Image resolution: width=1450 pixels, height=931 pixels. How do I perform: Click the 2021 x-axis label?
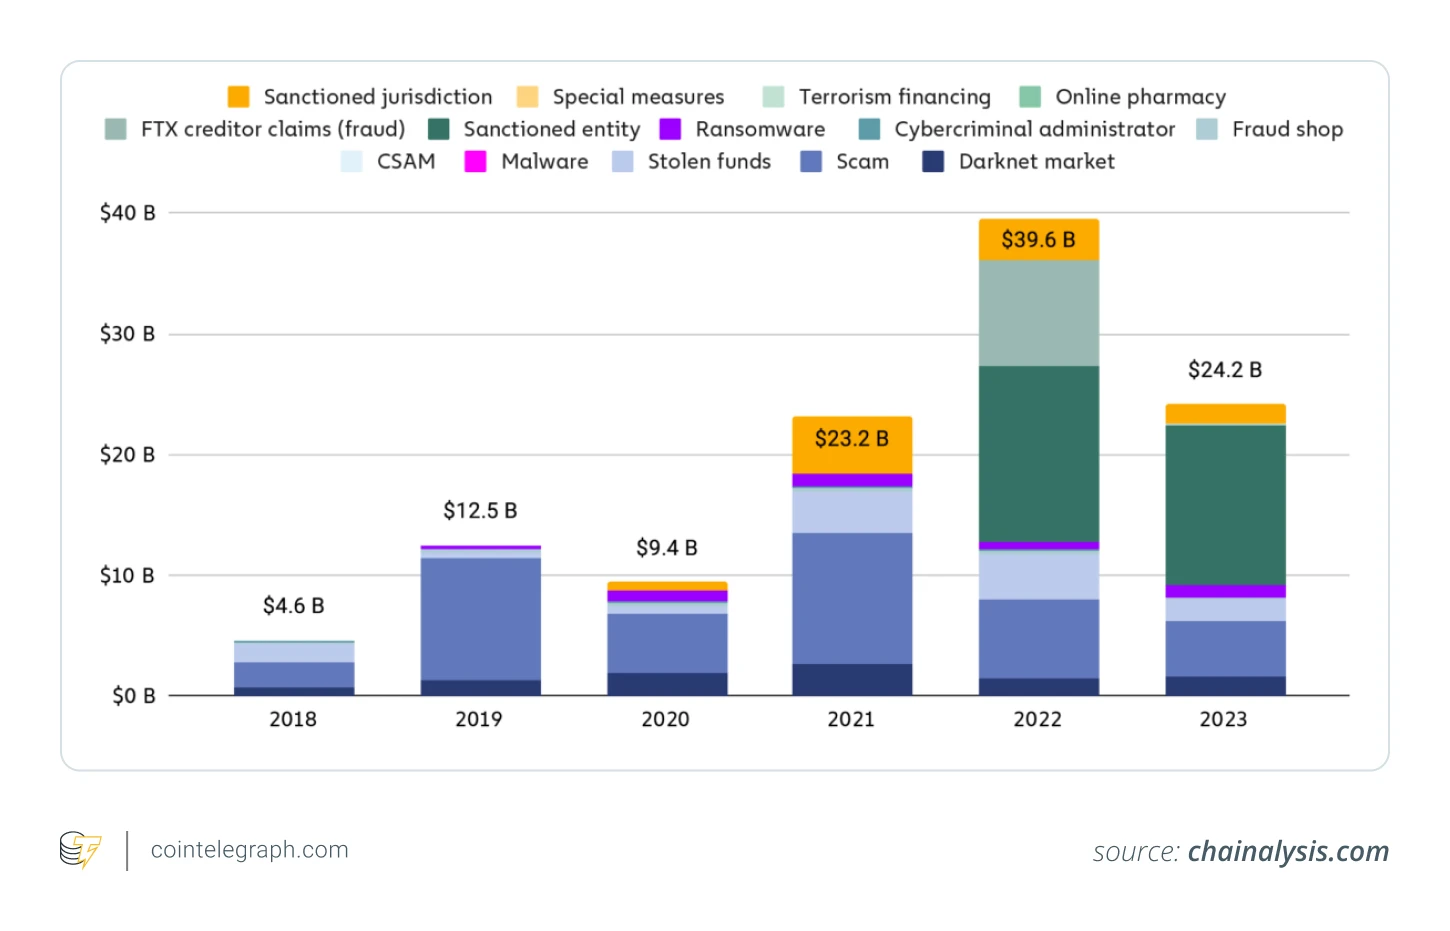pyautogui.click(x=851, y=720)
